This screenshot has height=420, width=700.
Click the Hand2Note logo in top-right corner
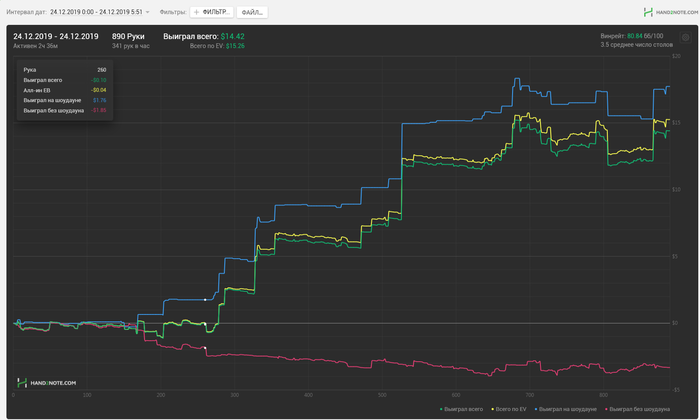click(671, 12)
